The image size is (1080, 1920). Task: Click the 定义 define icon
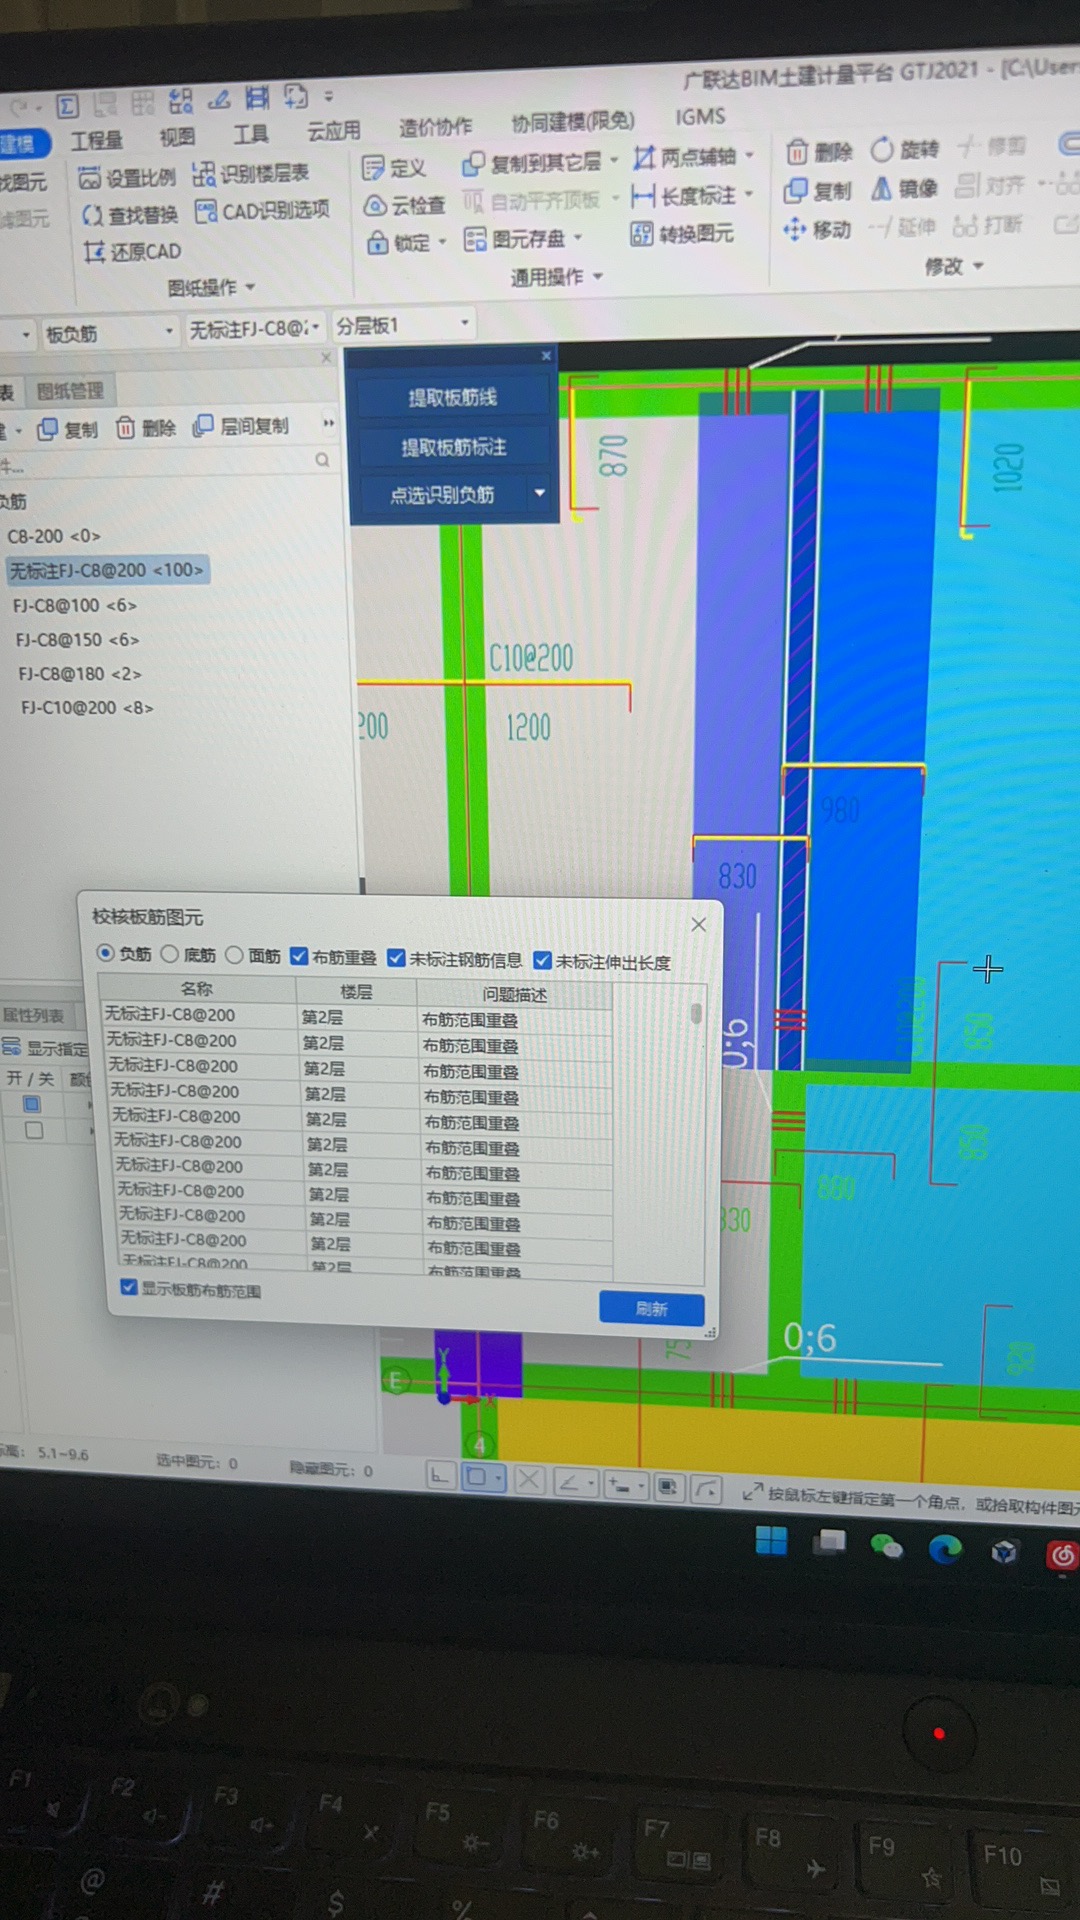(373, 168)
